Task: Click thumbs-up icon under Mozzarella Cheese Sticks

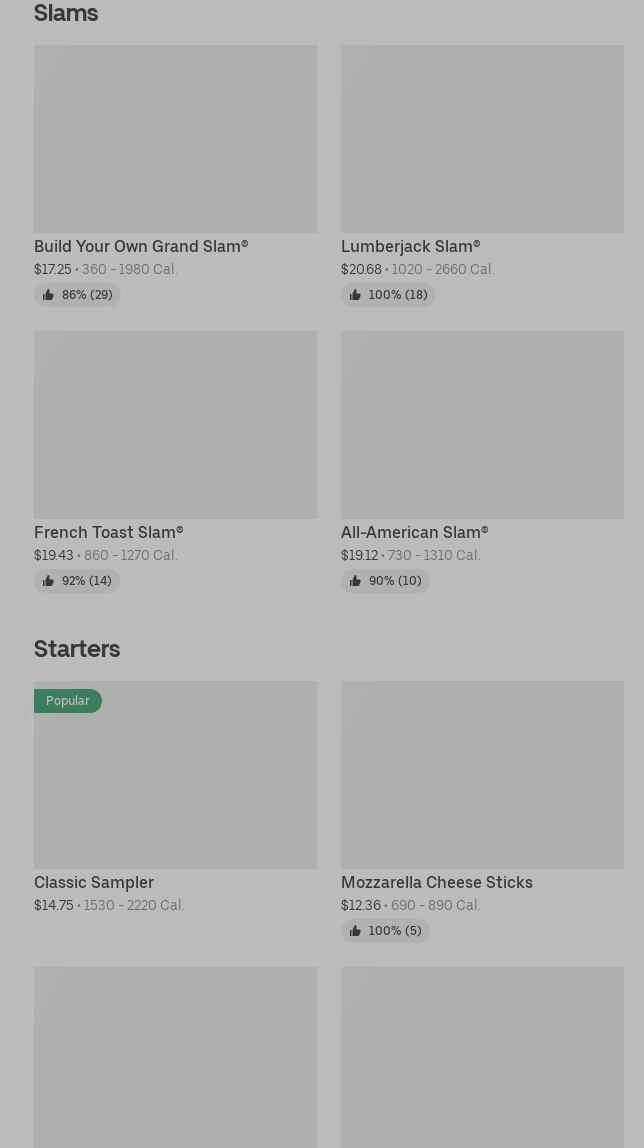Action: click(355, 931)
